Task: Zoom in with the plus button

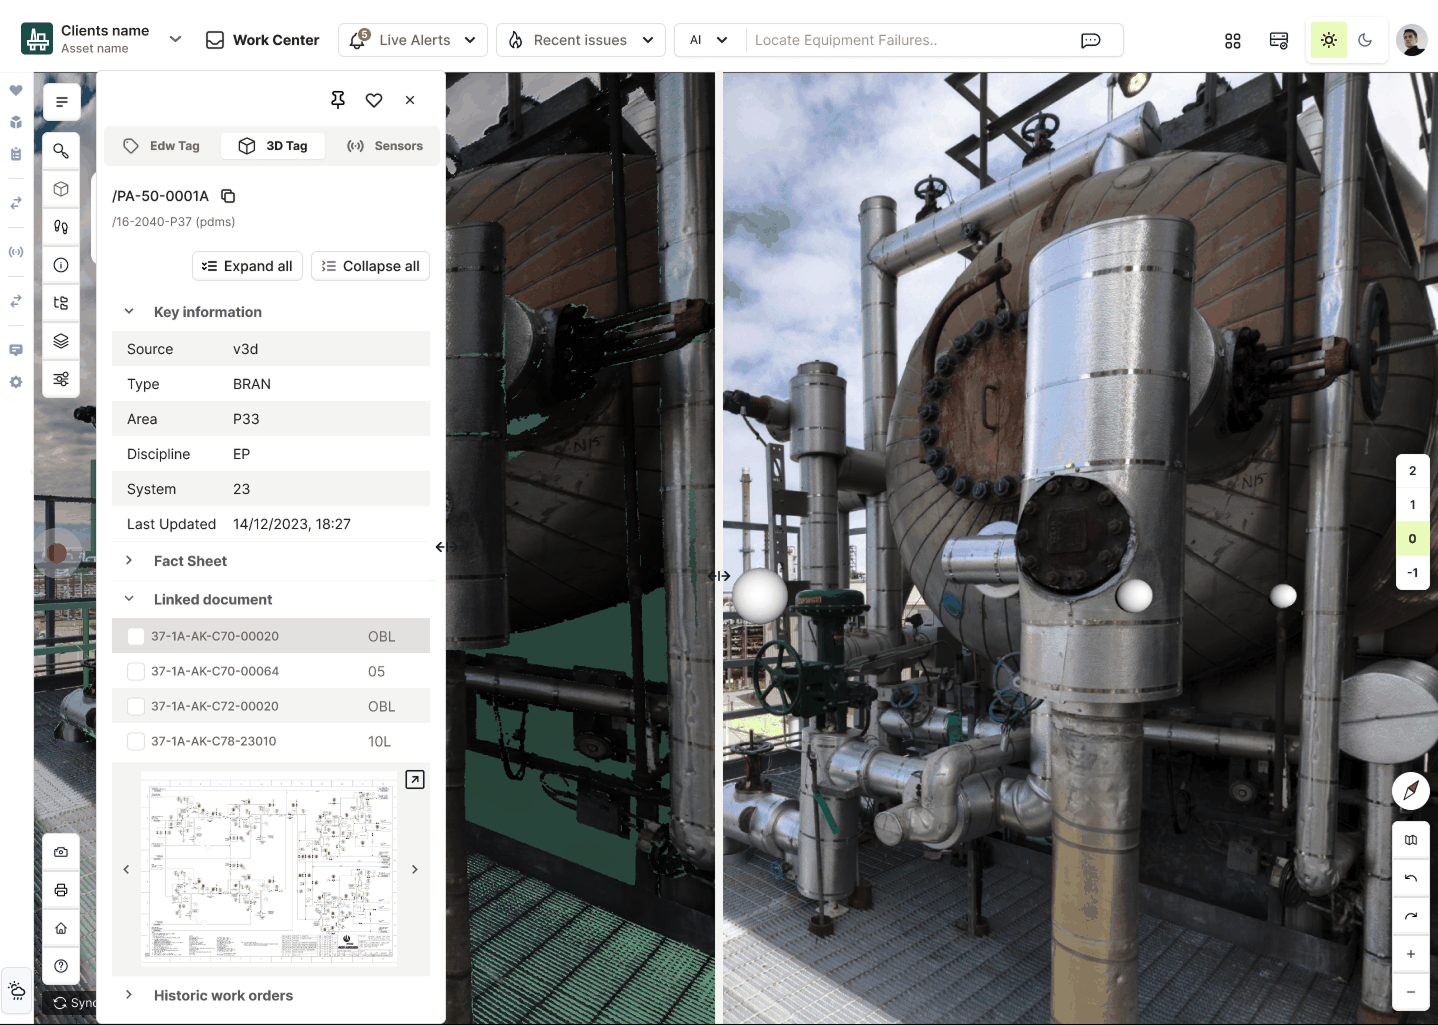Action: [x=1410, y=954]
